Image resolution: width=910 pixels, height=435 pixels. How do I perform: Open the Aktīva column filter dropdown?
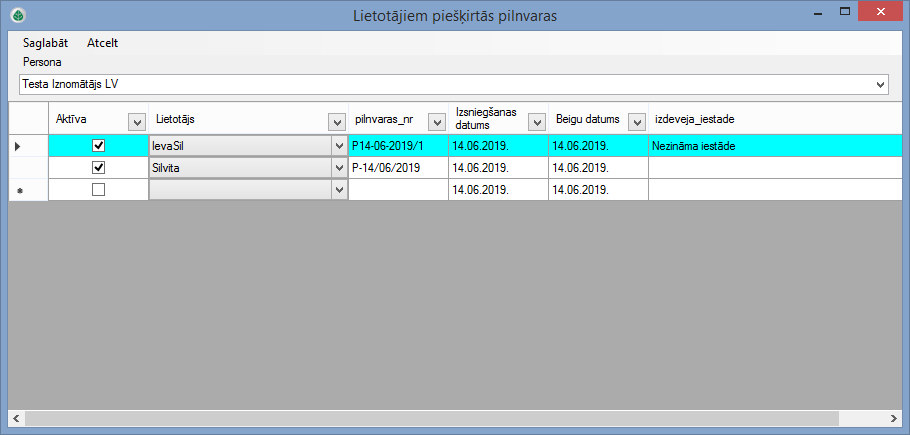(136, 122)
